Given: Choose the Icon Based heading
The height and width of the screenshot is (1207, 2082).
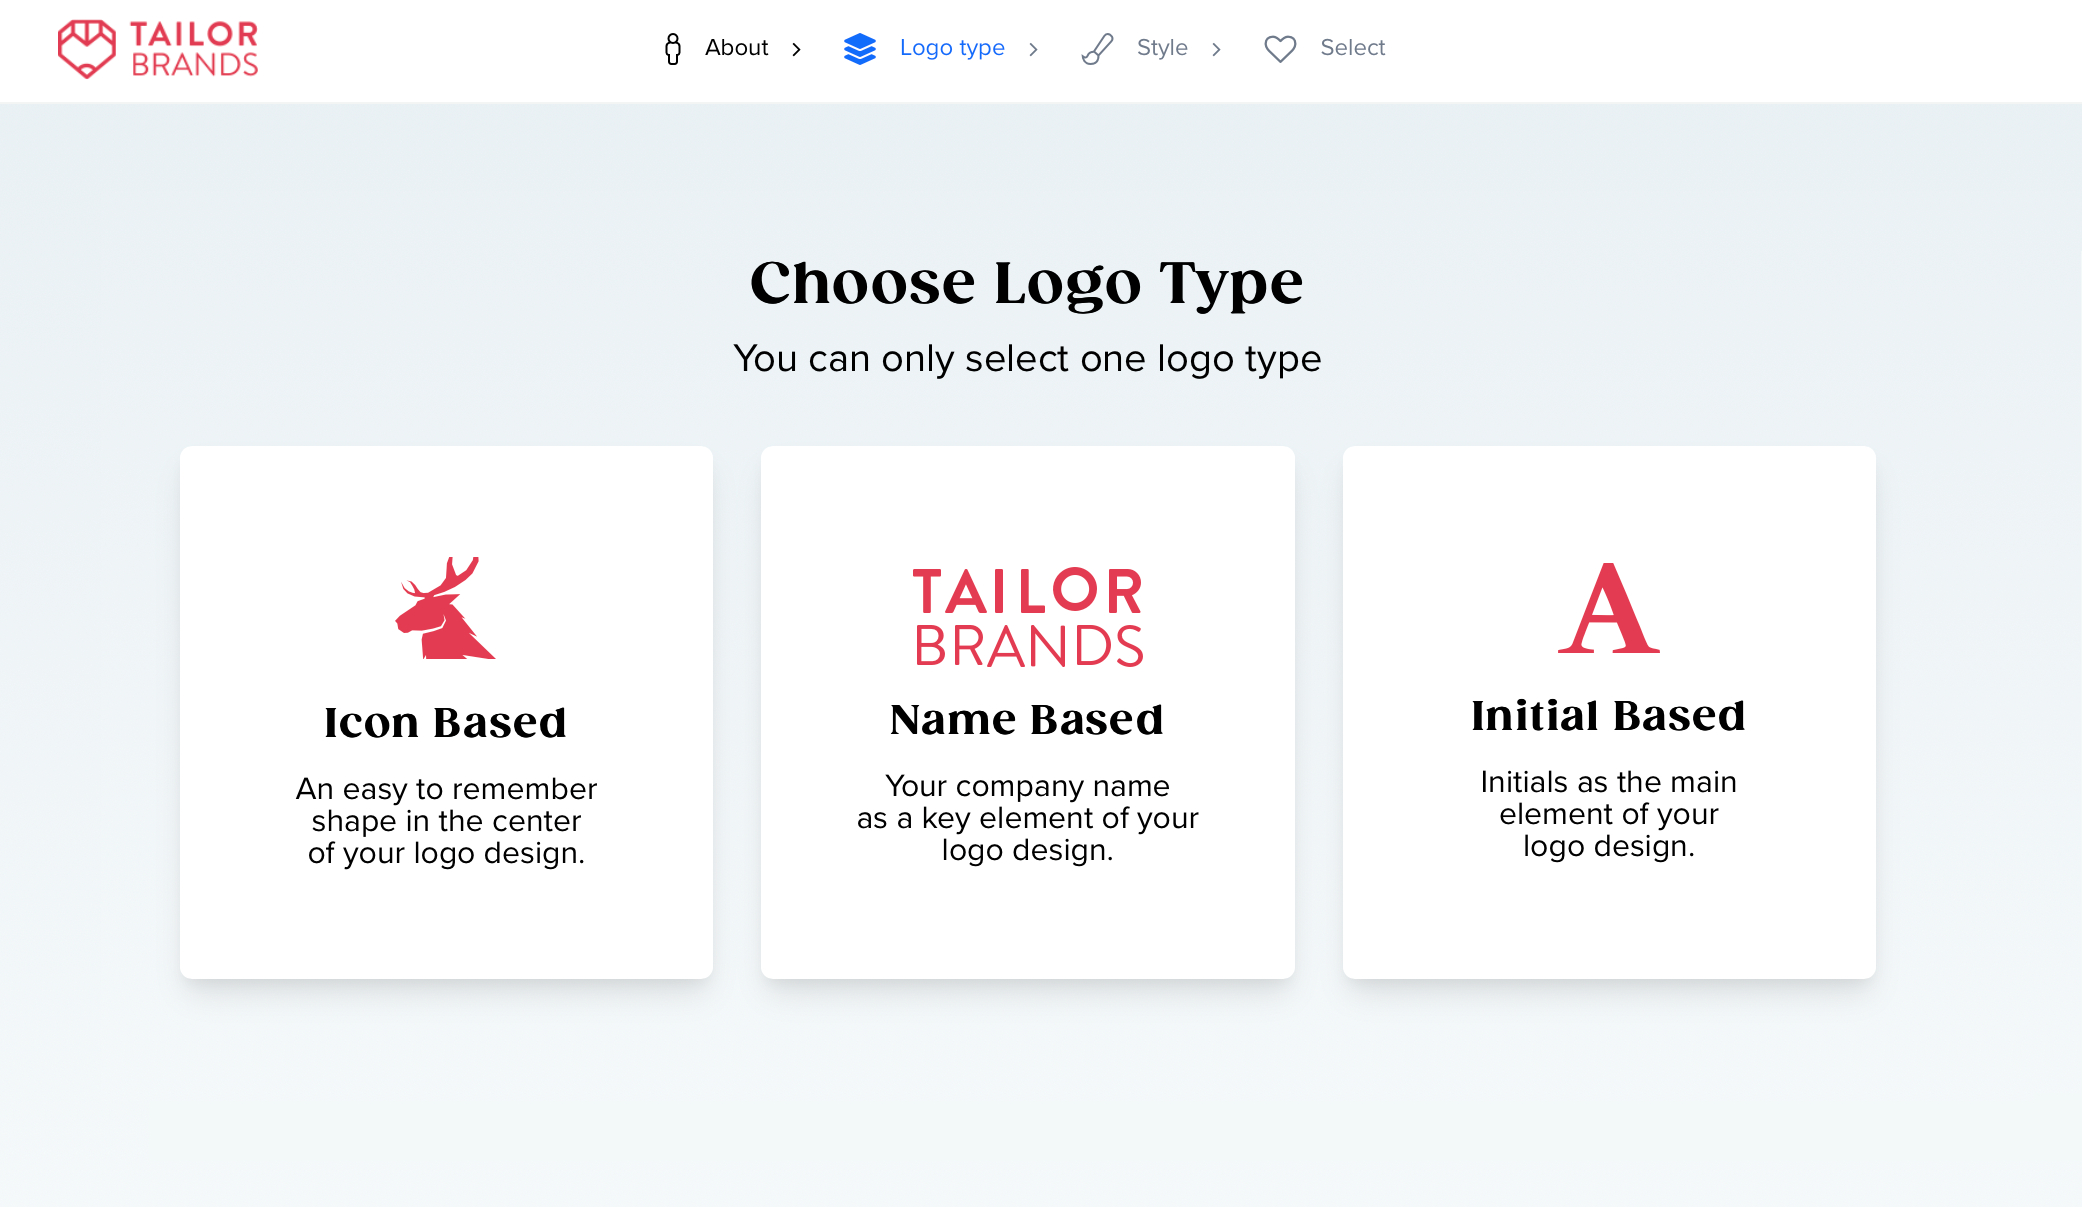Looking at the screenshot, I should 445,722.
